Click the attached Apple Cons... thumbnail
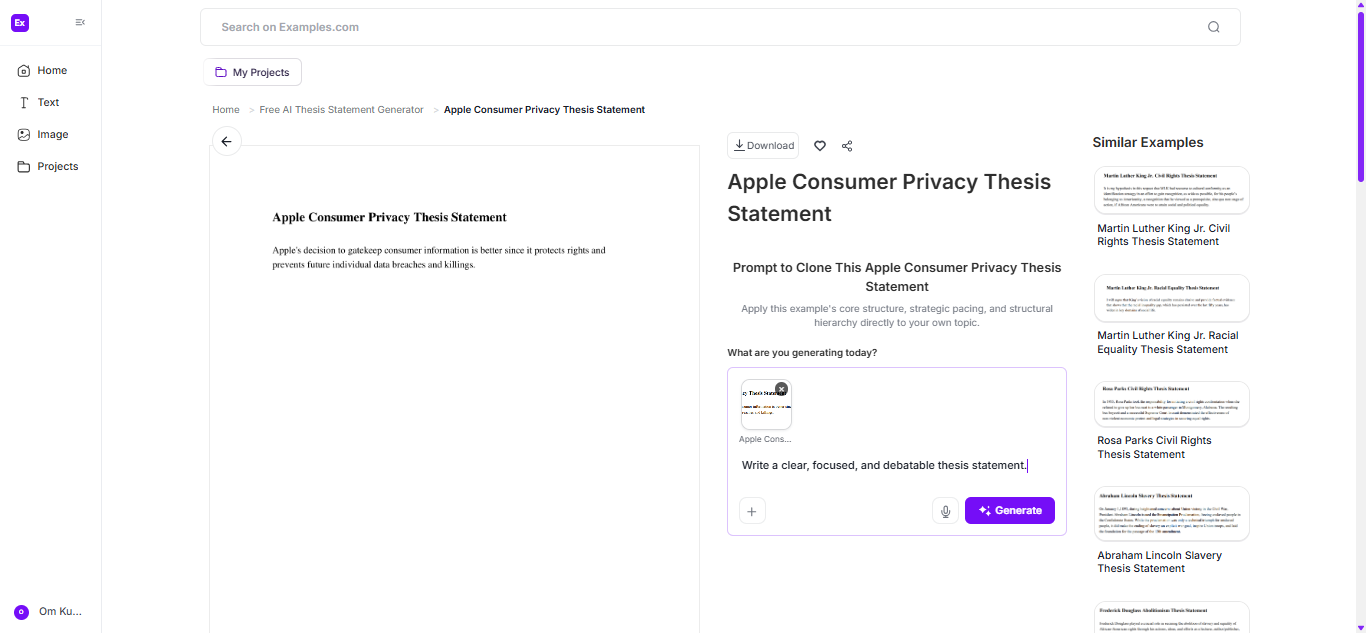The height and width of the screenshot is (633, 1366). coord(766,406)
